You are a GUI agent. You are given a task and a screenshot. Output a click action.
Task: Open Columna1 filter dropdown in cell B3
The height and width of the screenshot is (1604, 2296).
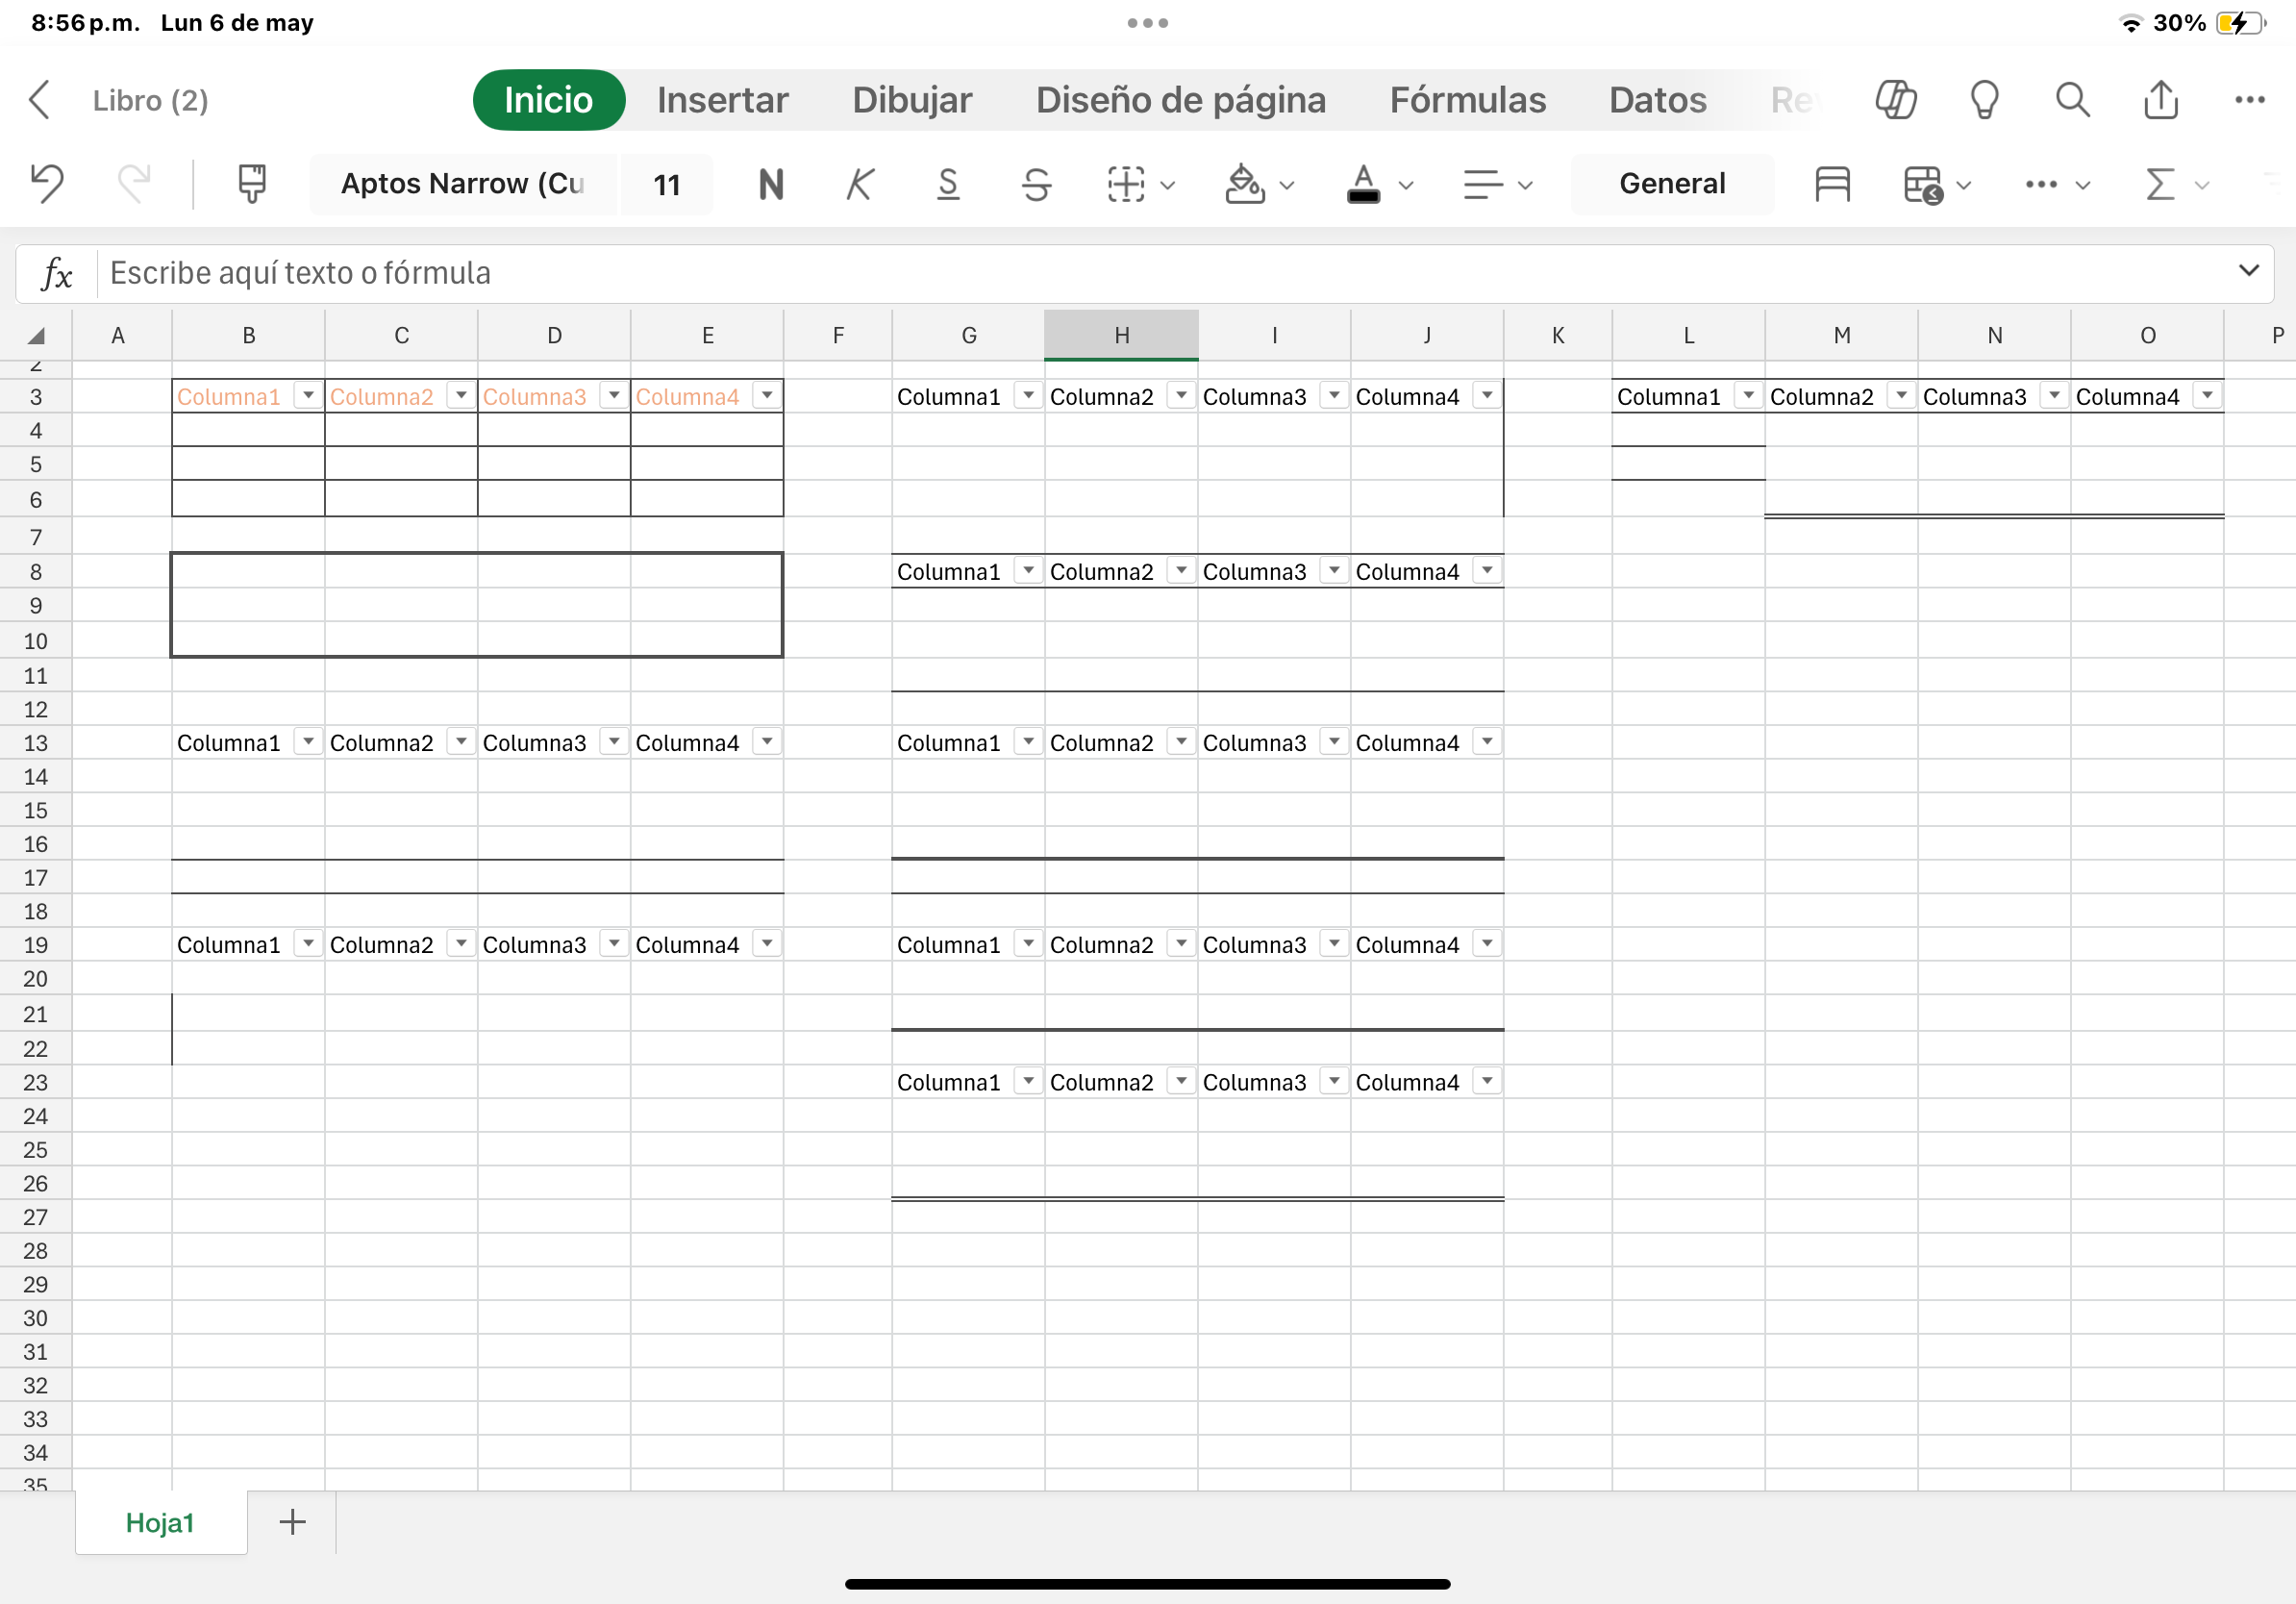point(308,395)
